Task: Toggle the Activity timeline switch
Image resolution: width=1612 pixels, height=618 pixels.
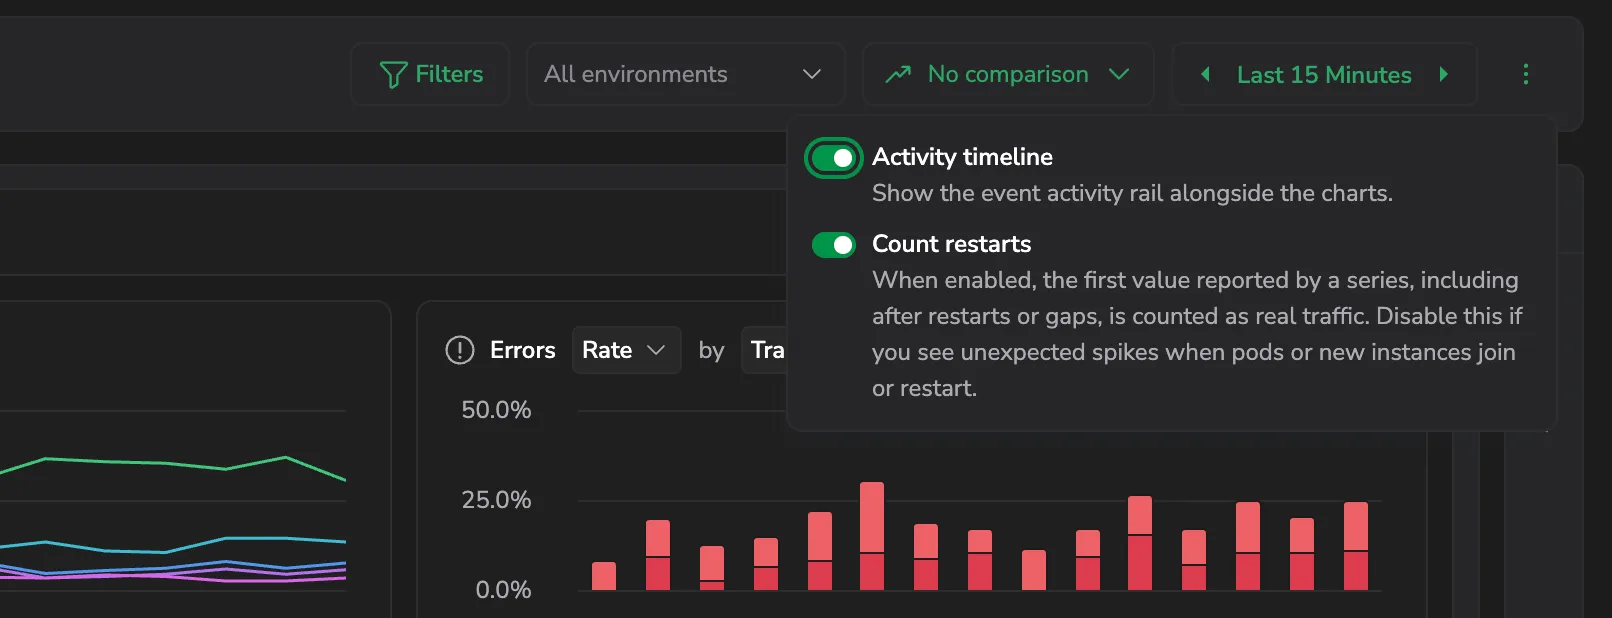Action: [834, 158]
